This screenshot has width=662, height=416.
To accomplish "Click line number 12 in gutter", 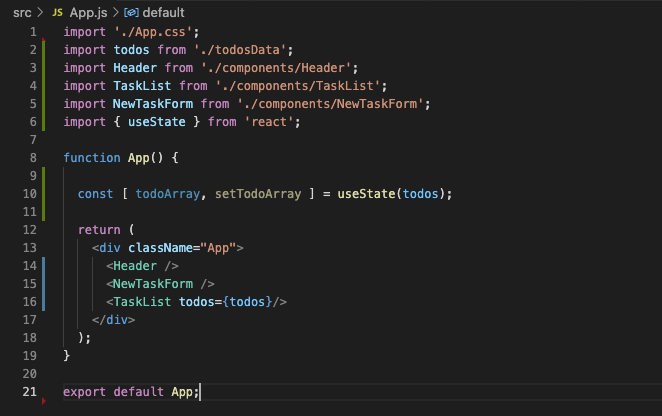I will coord(30,230).
